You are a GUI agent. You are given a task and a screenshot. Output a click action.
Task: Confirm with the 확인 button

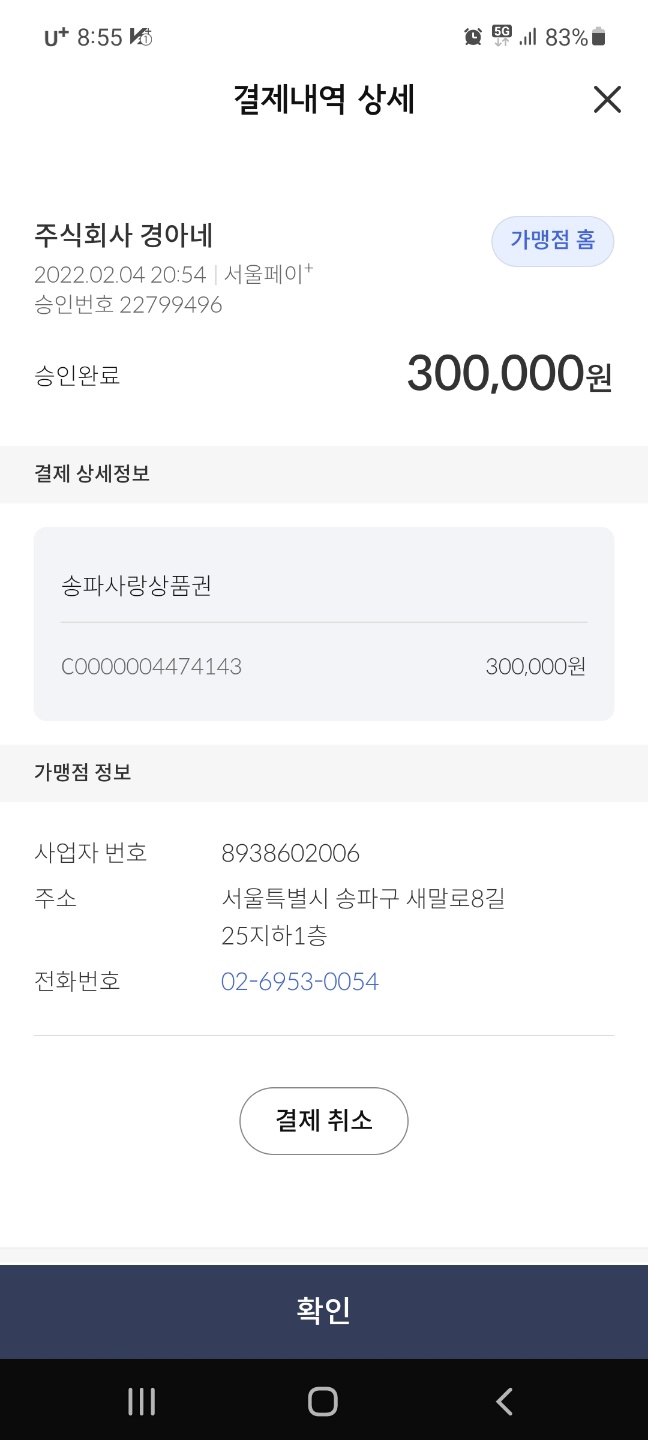pos(324,1311)
